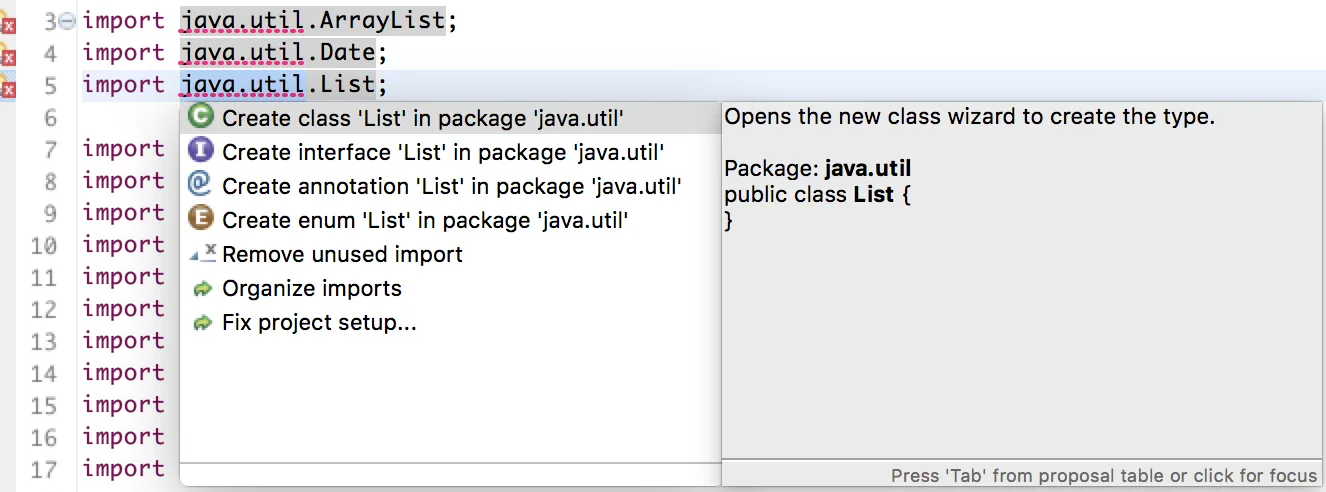This screenshot has width=1326, height=492.
Task: Click the Fix project setup icon
Action: pos(202,323)
